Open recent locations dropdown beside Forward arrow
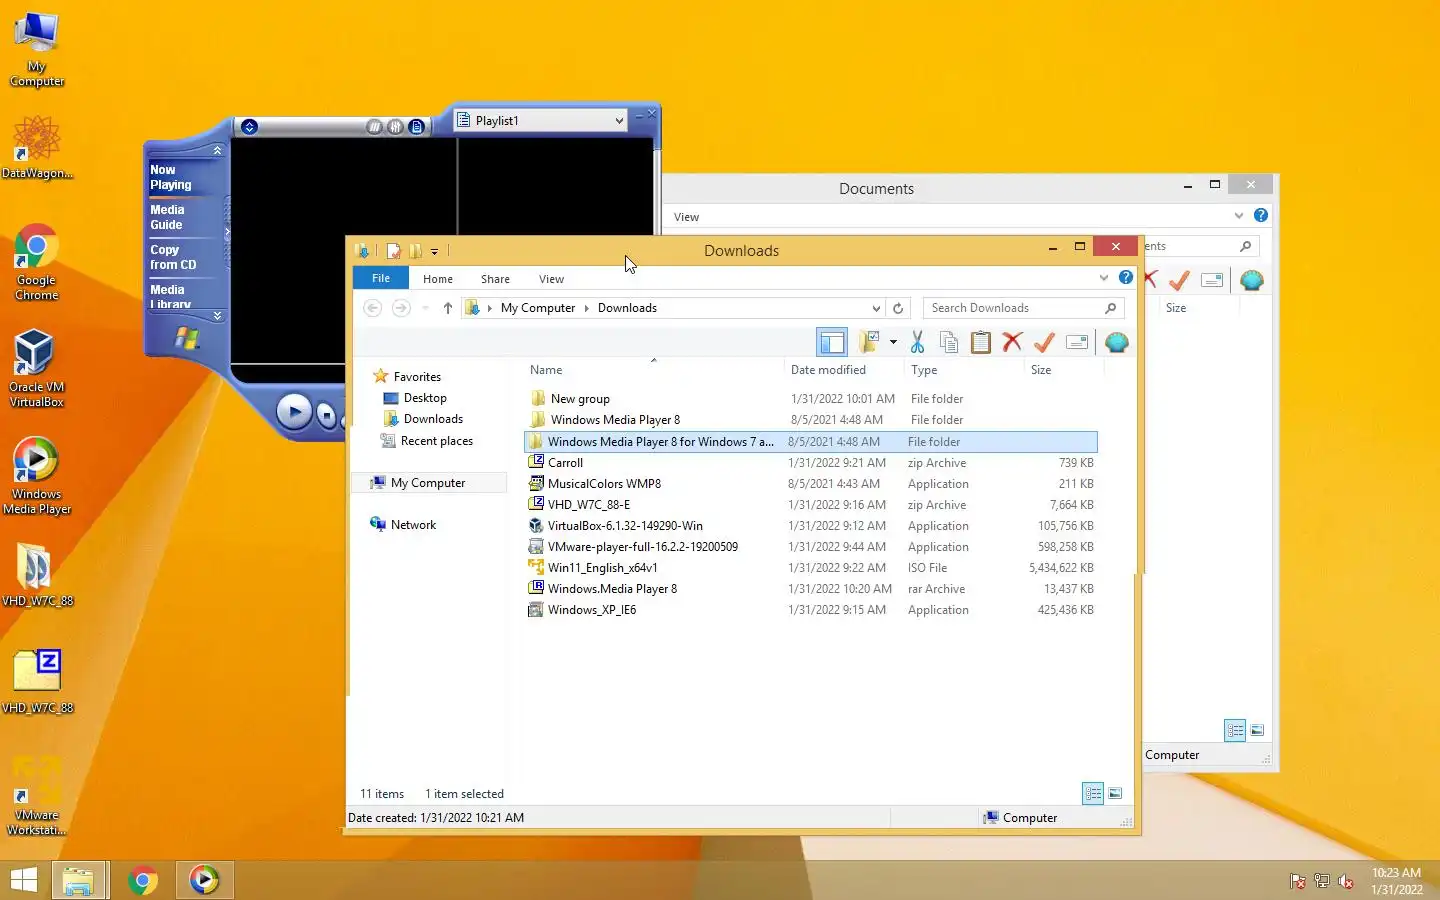The width and height of the screenshot is (1440, 900). [x=425, y=308]
